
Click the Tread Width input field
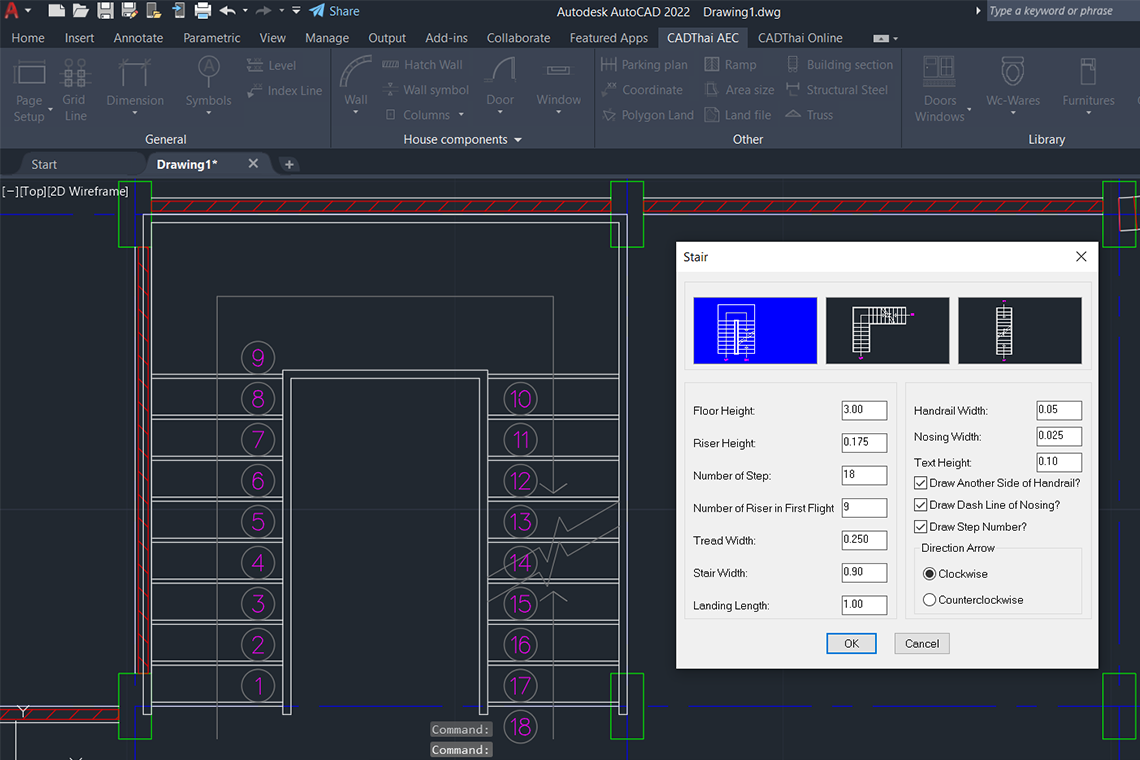pyautogui.click(x=864, y=540)
